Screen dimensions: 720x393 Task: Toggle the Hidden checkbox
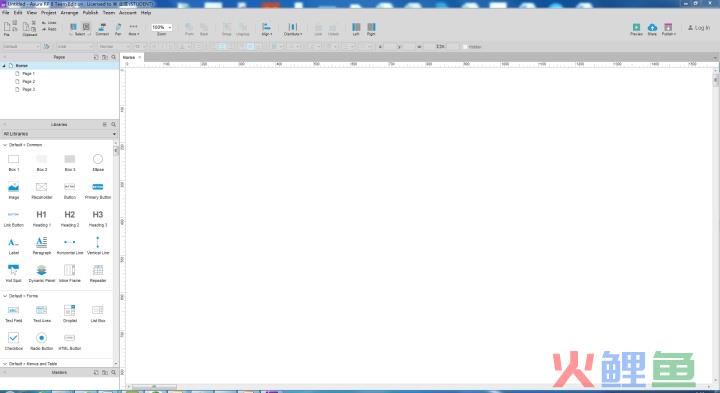[x=465, y=47]
